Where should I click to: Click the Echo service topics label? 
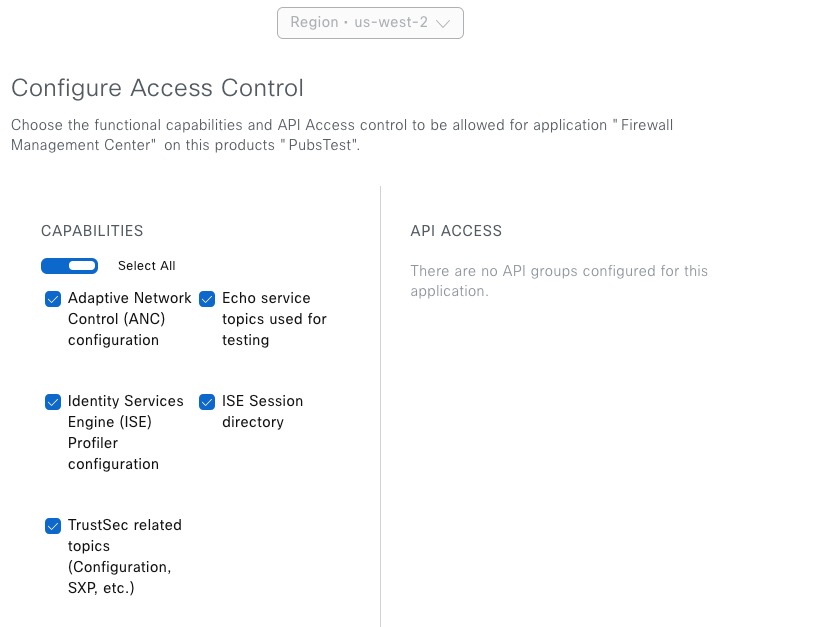tap(273, 319)
